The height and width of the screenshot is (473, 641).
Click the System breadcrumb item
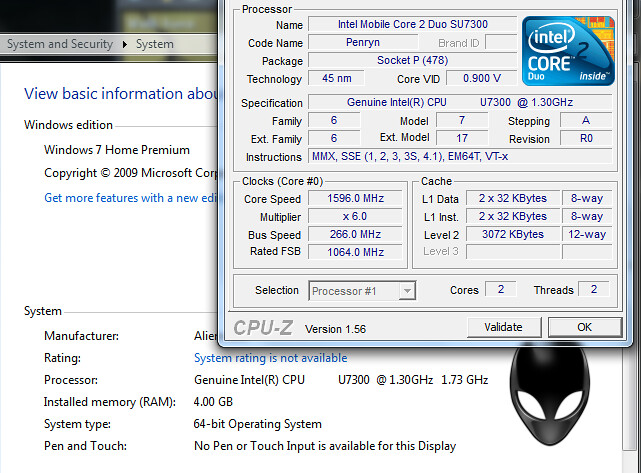click(x=155, y=44)
